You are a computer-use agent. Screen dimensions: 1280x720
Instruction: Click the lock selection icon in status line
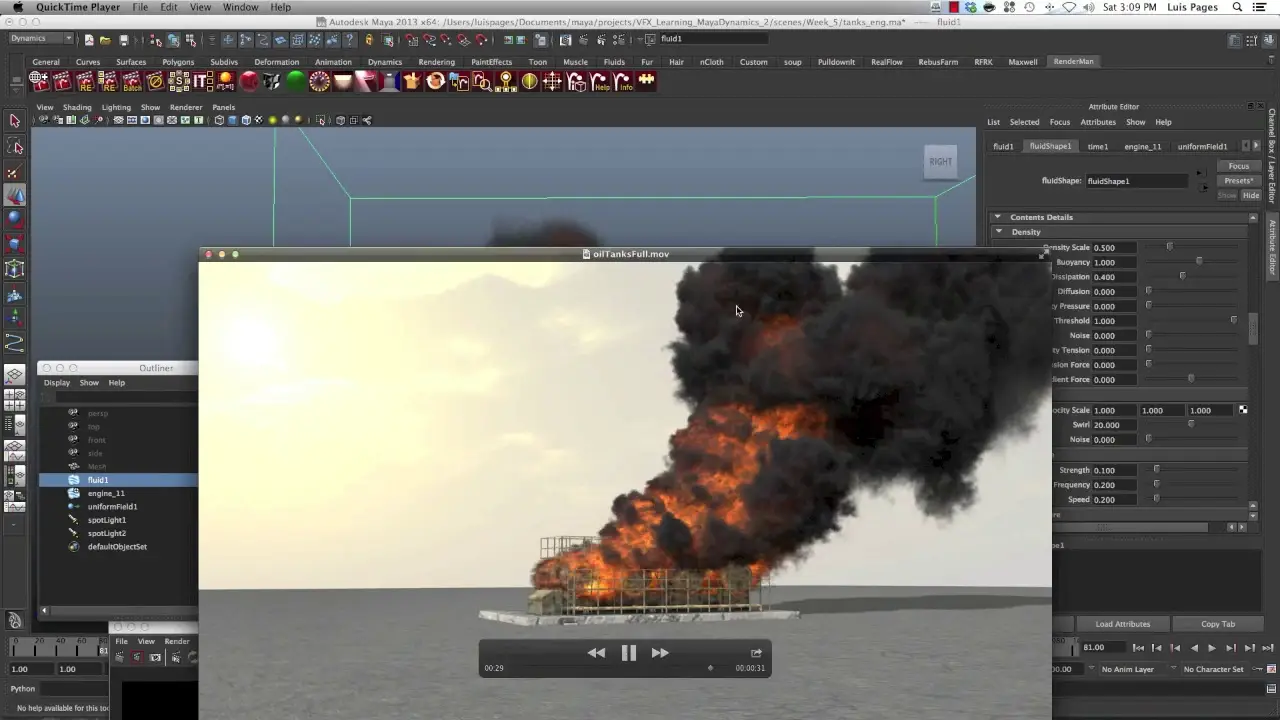pyautogui.click(x=369, y=40)
